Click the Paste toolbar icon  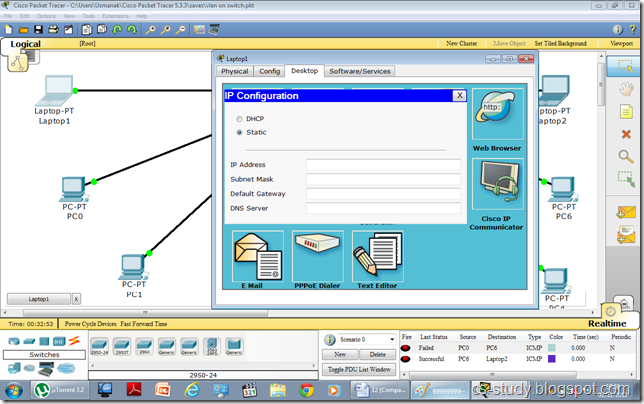click(x=102, y=30)
